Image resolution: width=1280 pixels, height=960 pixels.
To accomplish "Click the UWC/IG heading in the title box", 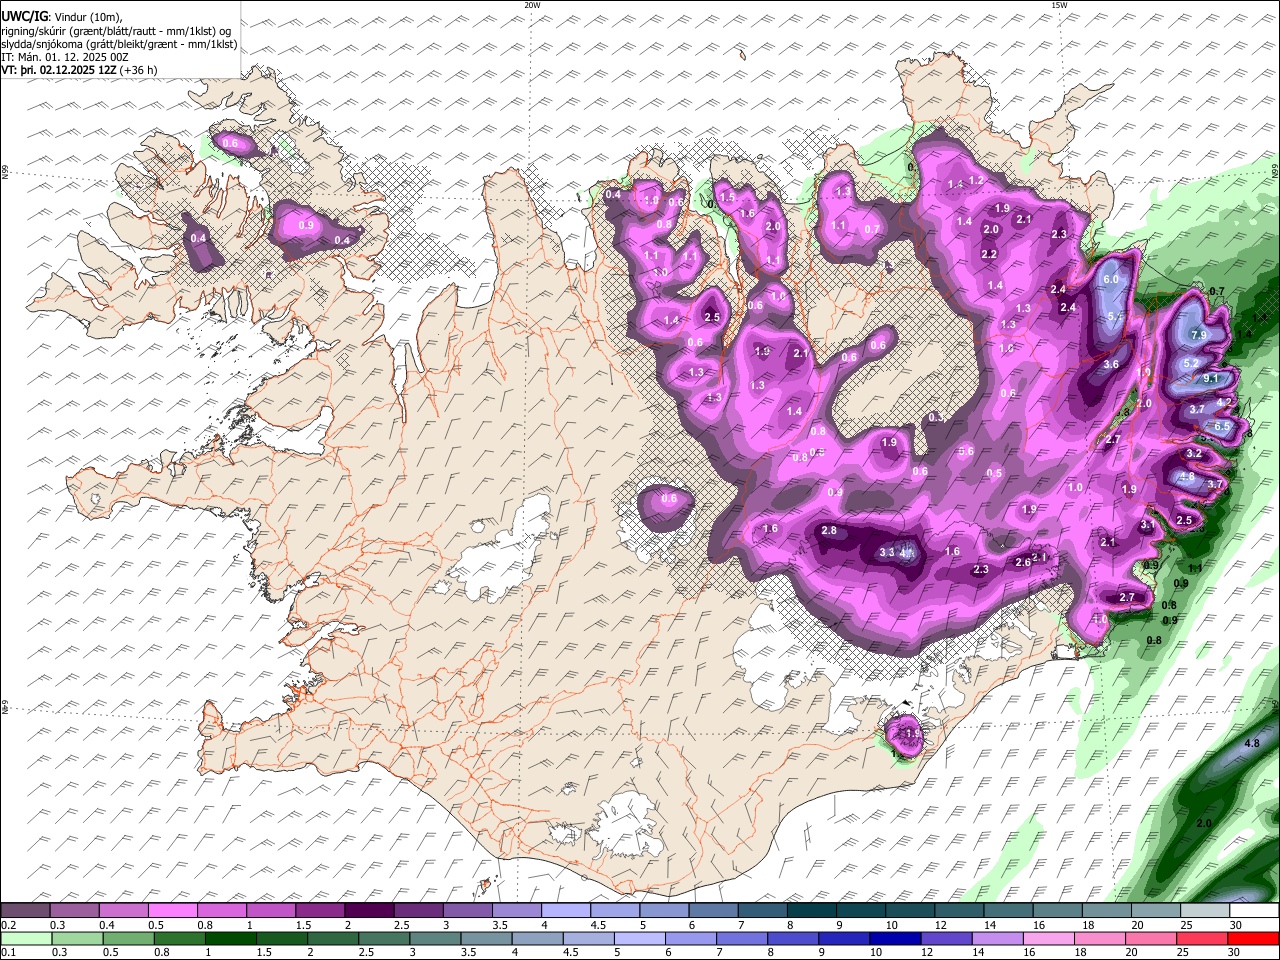I will pos(23,16).
